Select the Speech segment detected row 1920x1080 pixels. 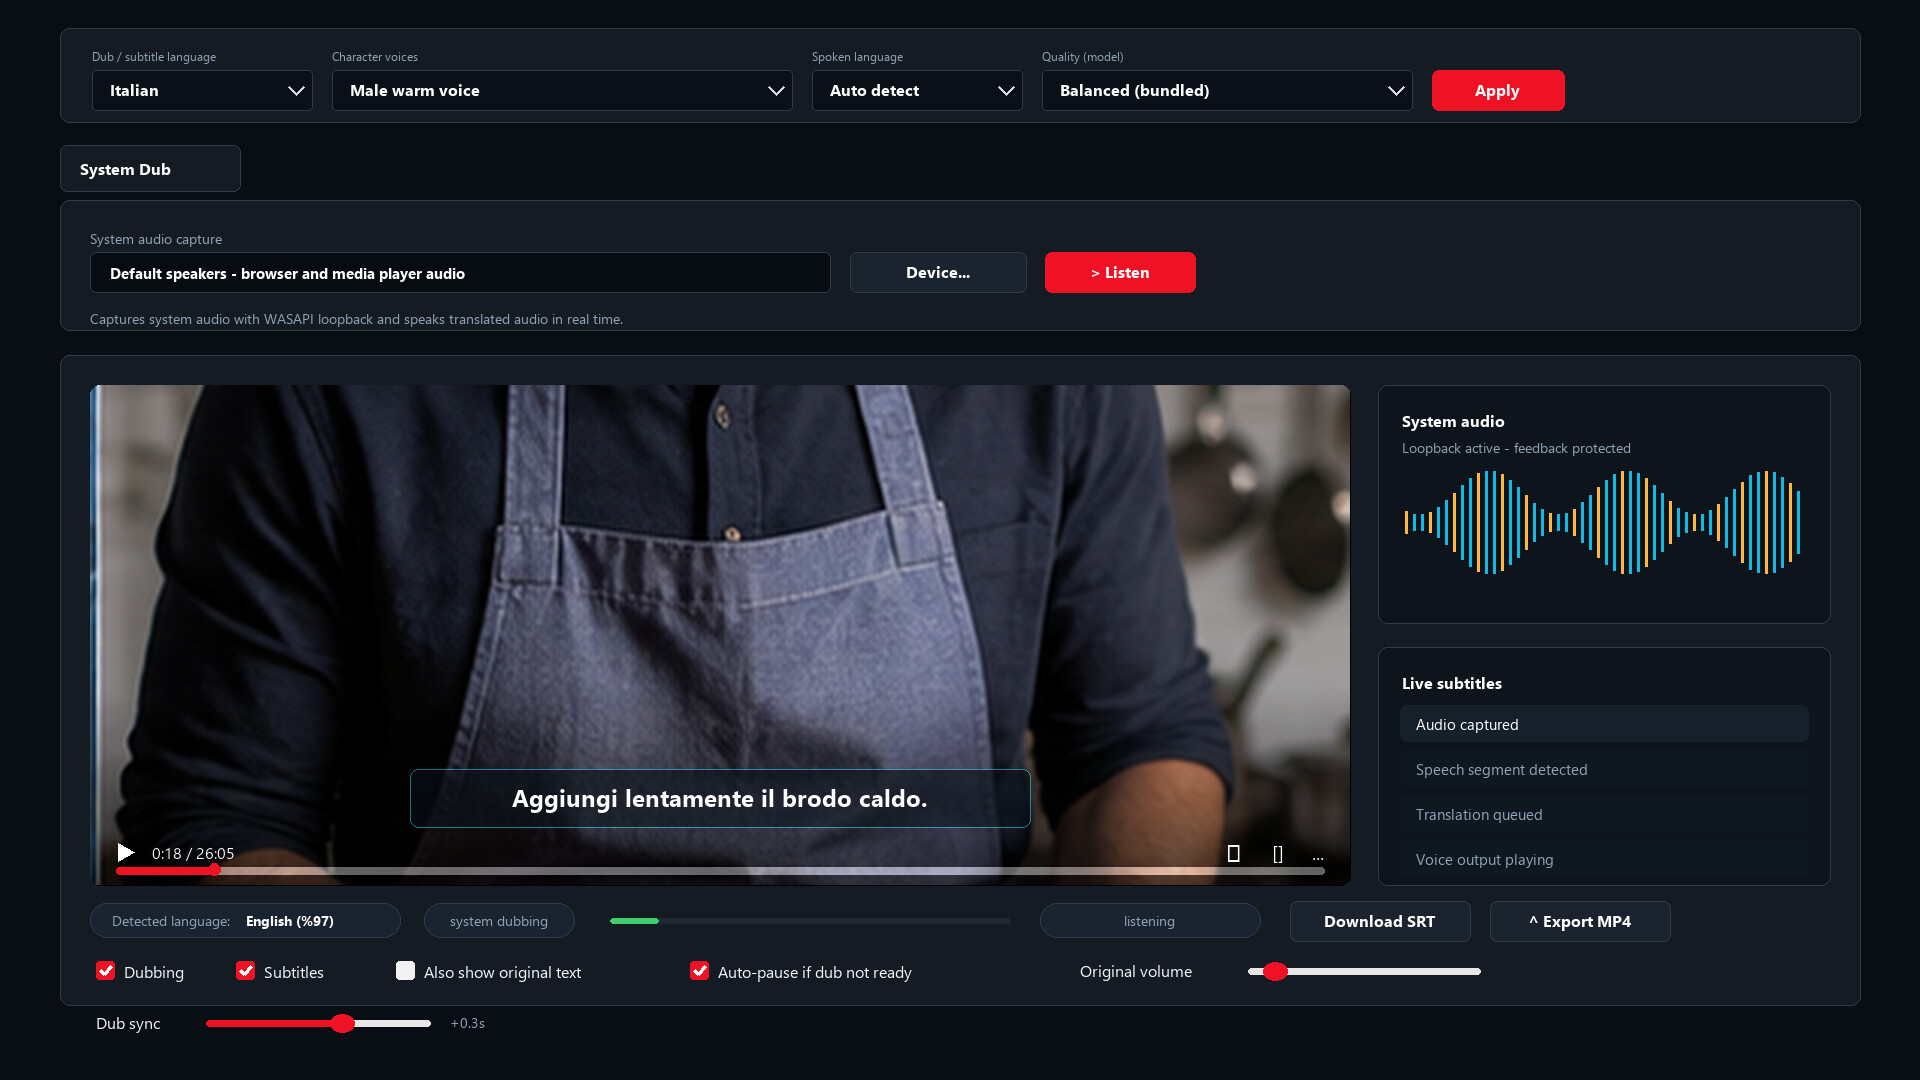tap(1604, 769)
